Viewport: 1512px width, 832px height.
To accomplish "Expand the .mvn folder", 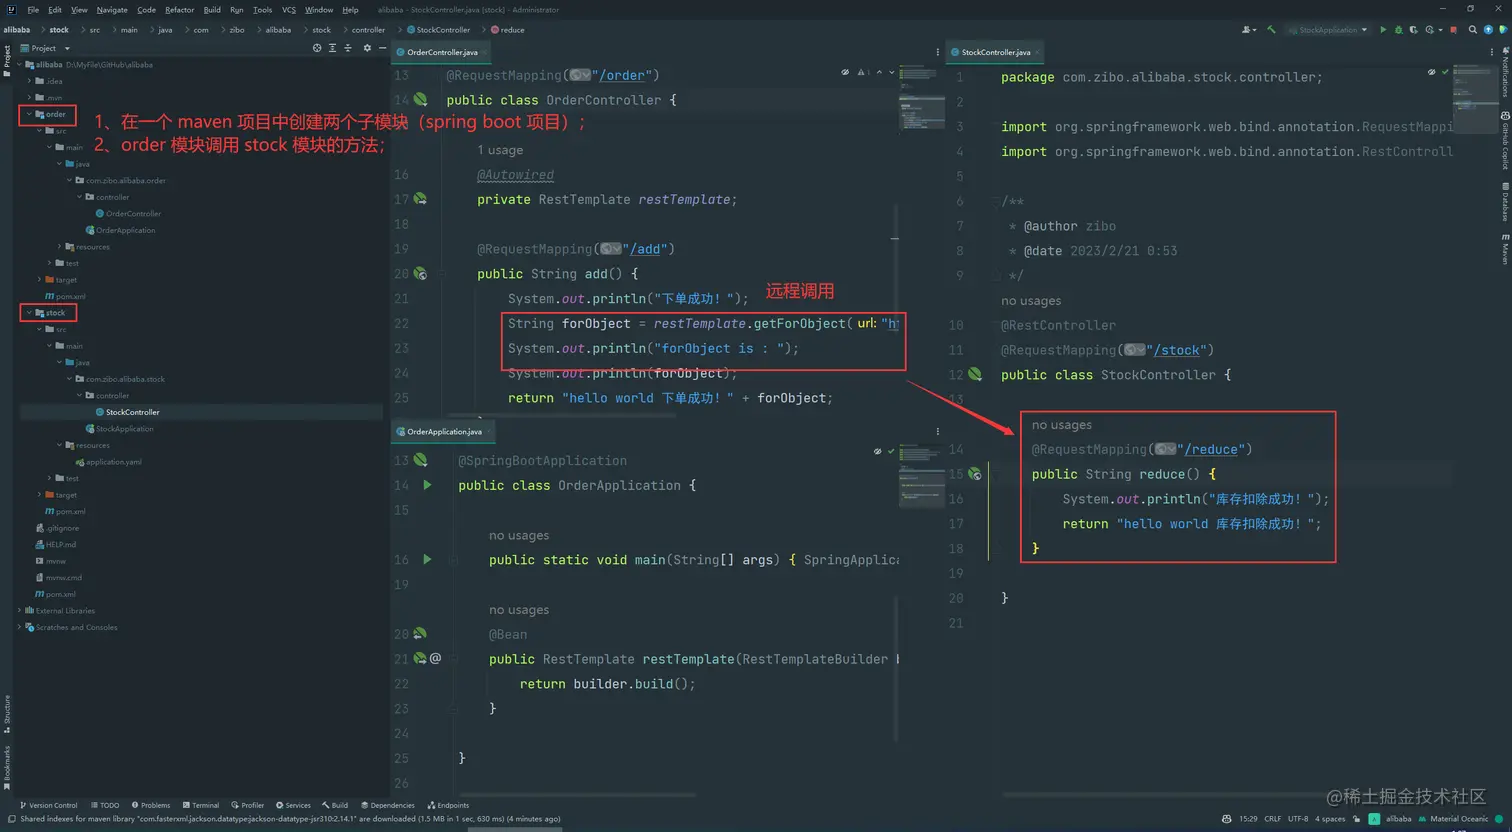I will [29, 98].
